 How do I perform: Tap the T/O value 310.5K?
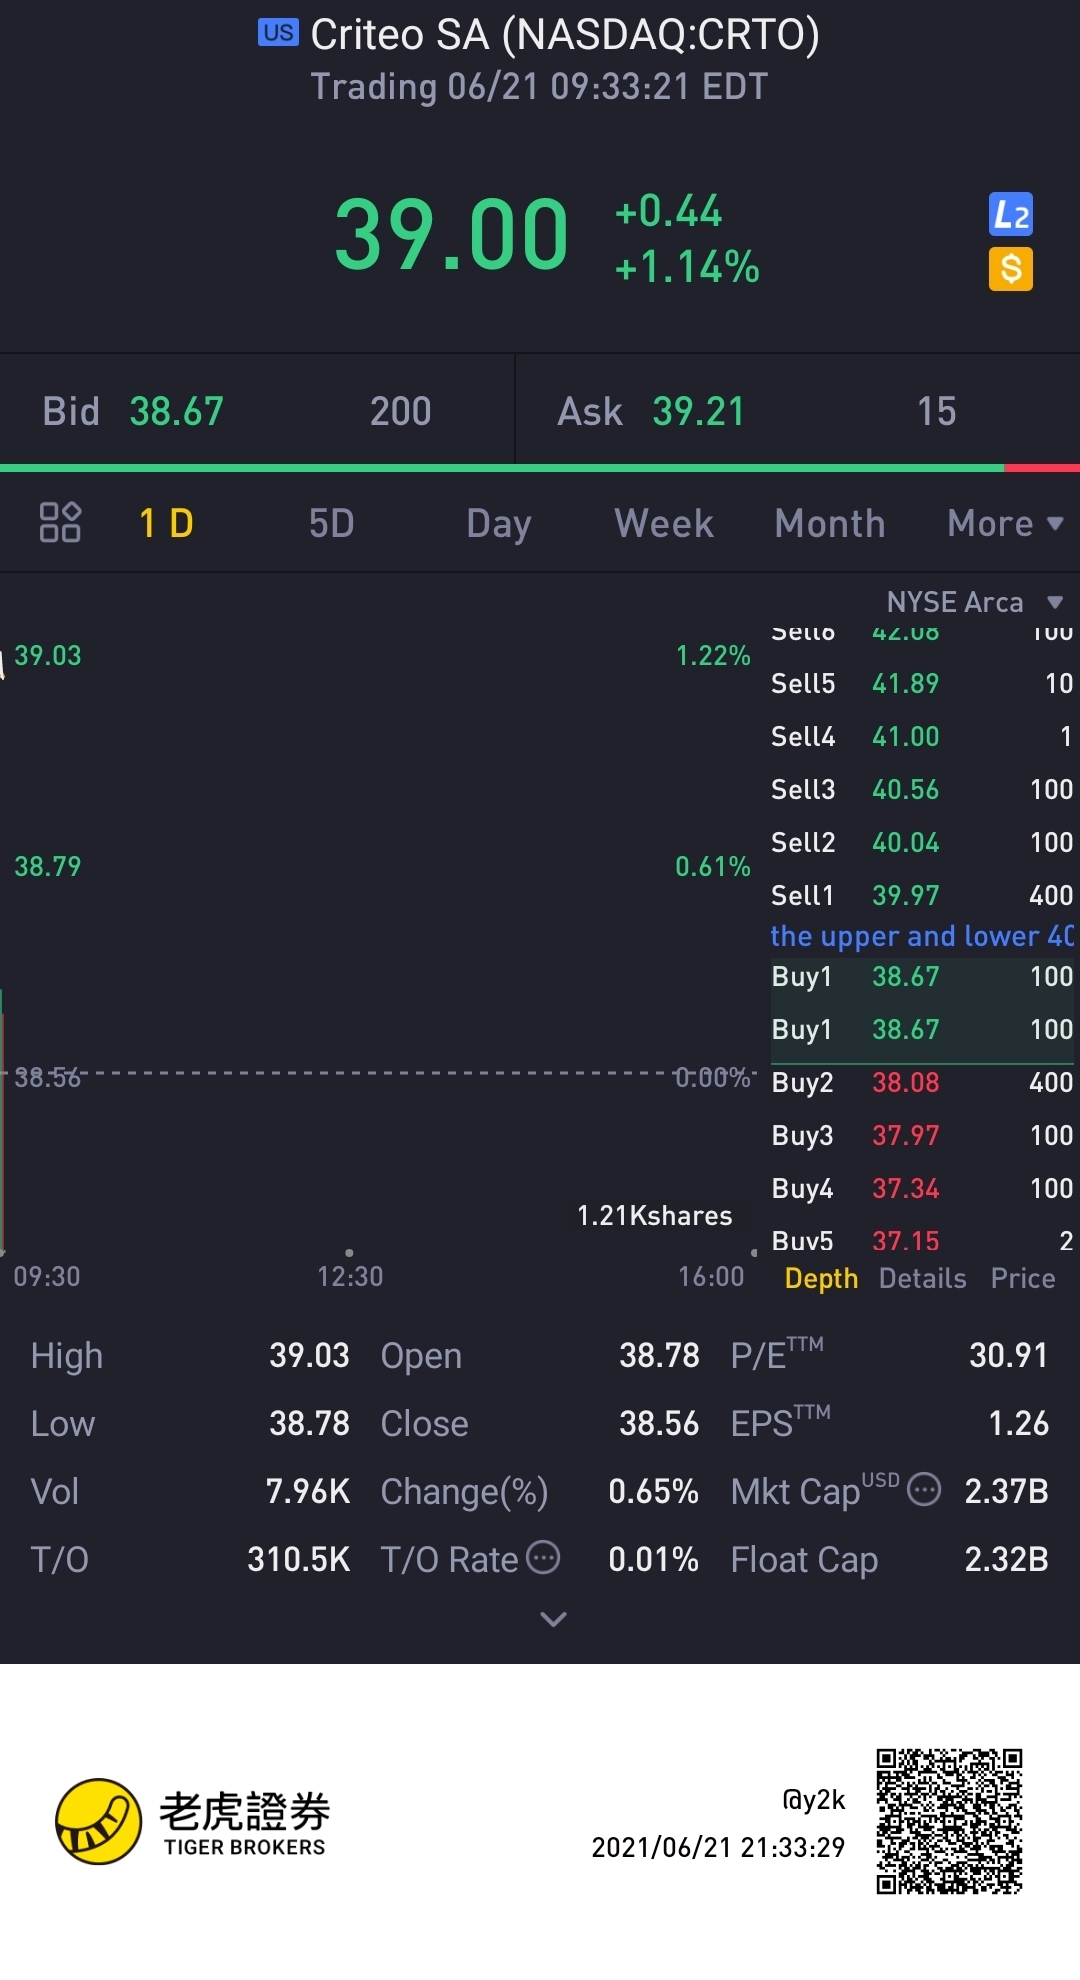click(299, 1559)
